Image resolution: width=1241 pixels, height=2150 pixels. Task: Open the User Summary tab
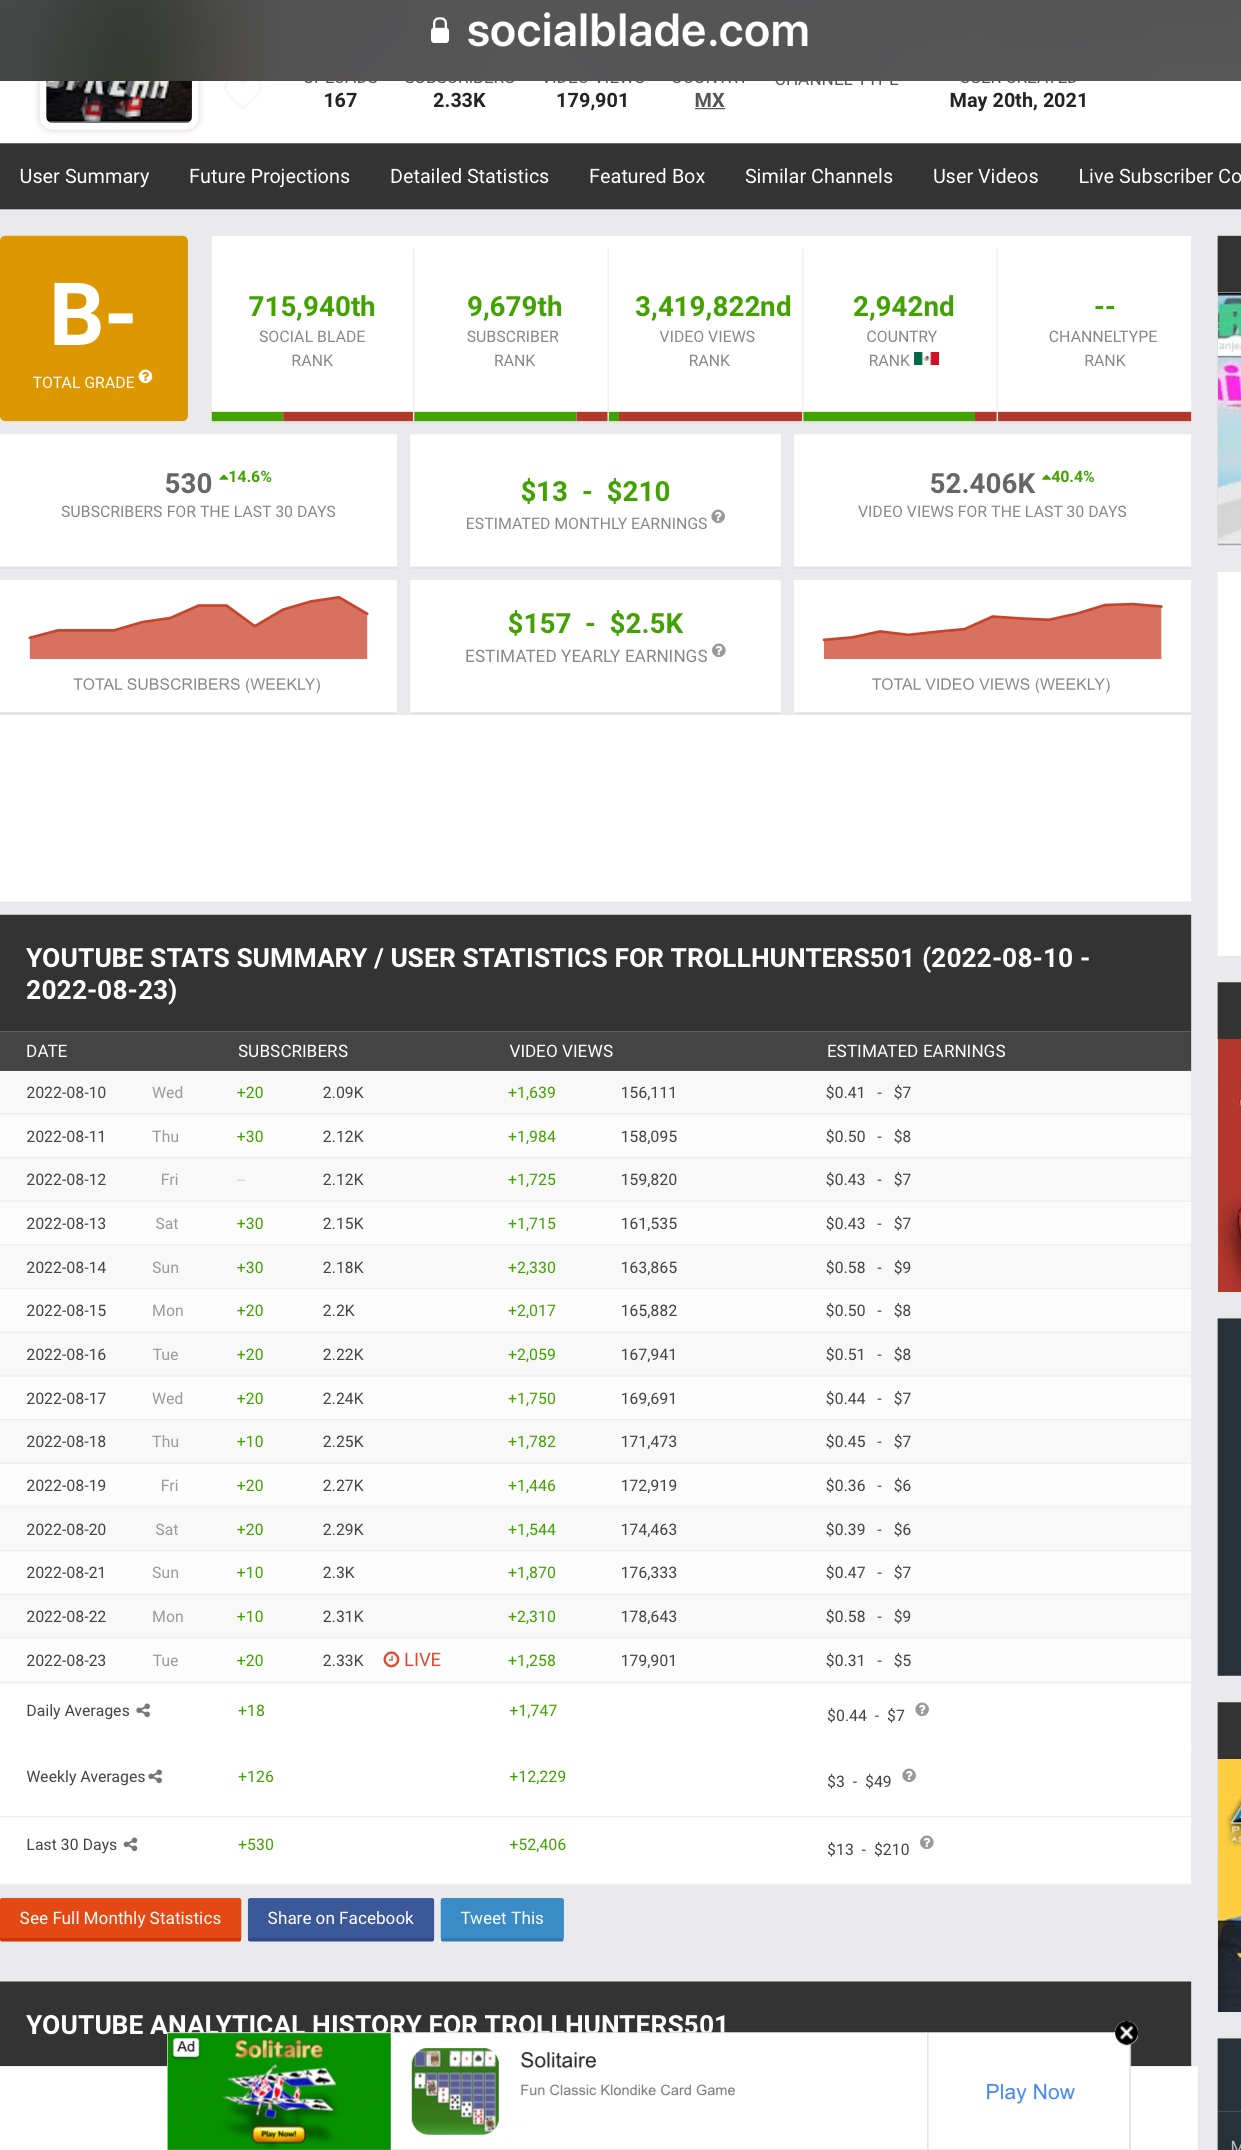[85, 177]
